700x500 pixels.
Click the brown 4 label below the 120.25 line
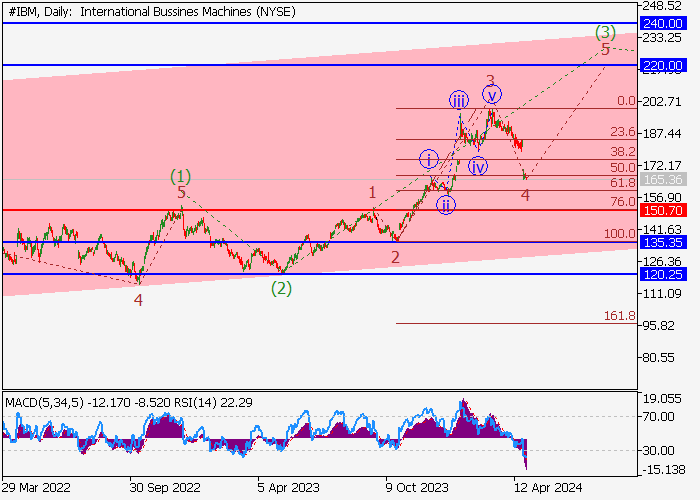138,300
